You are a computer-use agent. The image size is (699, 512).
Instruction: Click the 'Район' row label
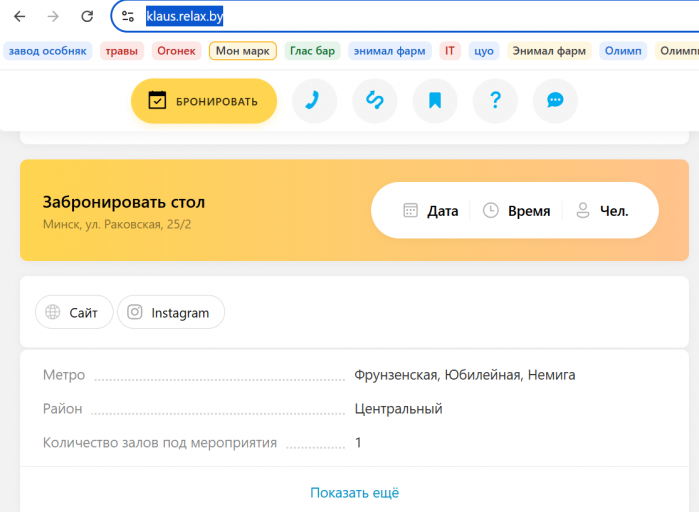[62, 409]
